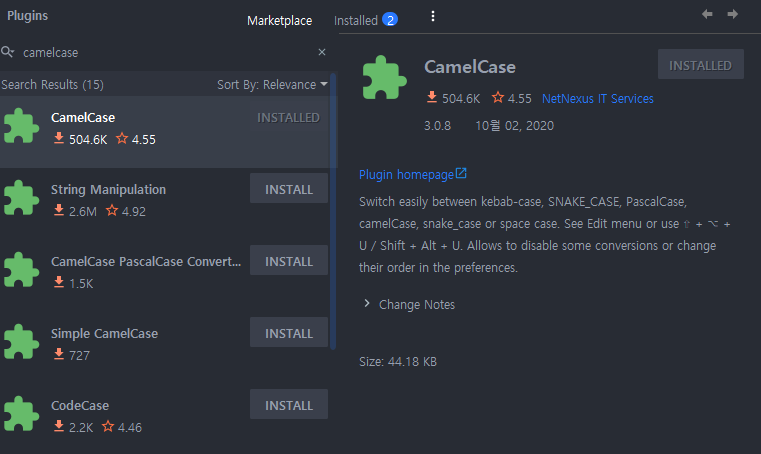Navigate back with the left arrow
Image resolution: width=761 pixels, height=454 pixels.
pos(707,14)
